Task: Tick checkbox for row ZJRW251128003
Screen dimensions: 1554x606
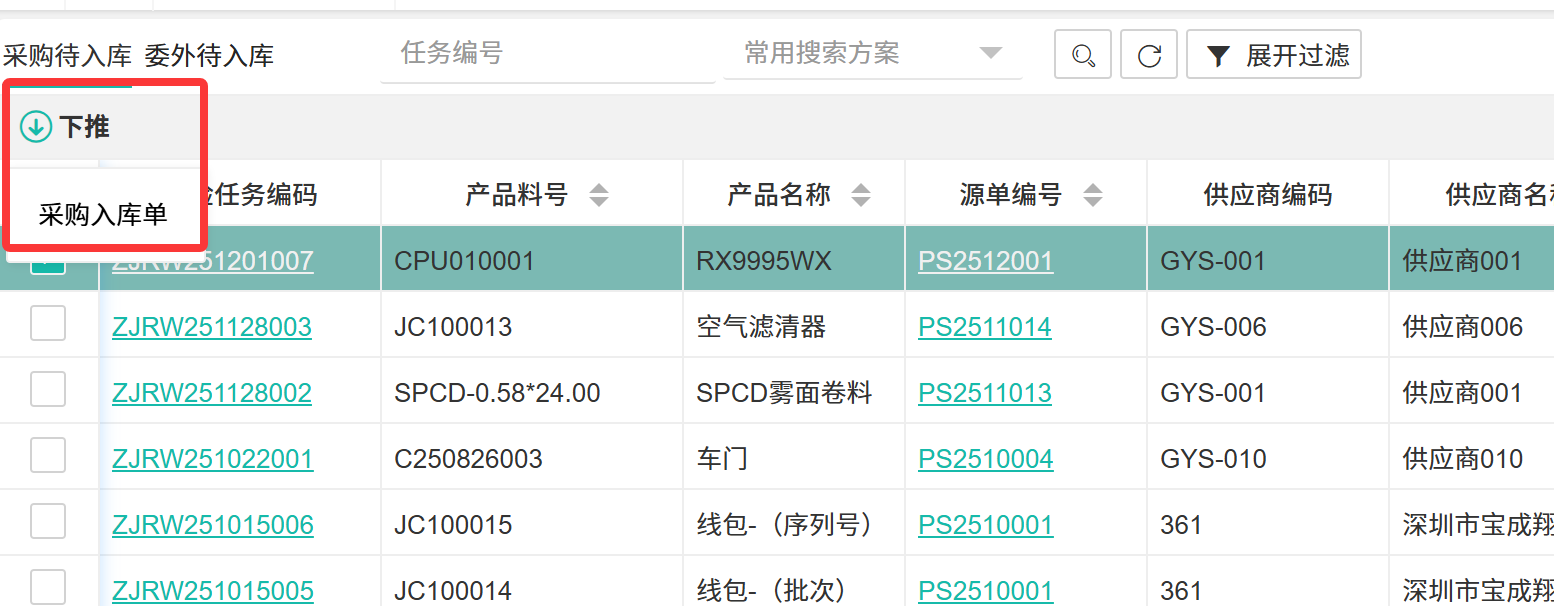Action: pos(48,324)
